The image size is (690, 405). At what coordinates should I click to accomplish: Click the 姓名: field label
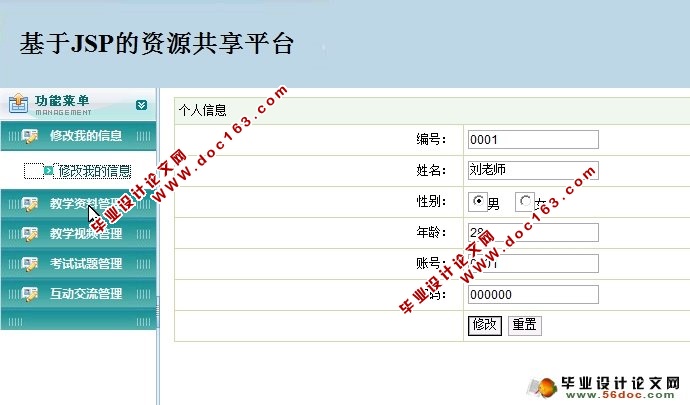[431, 170]
